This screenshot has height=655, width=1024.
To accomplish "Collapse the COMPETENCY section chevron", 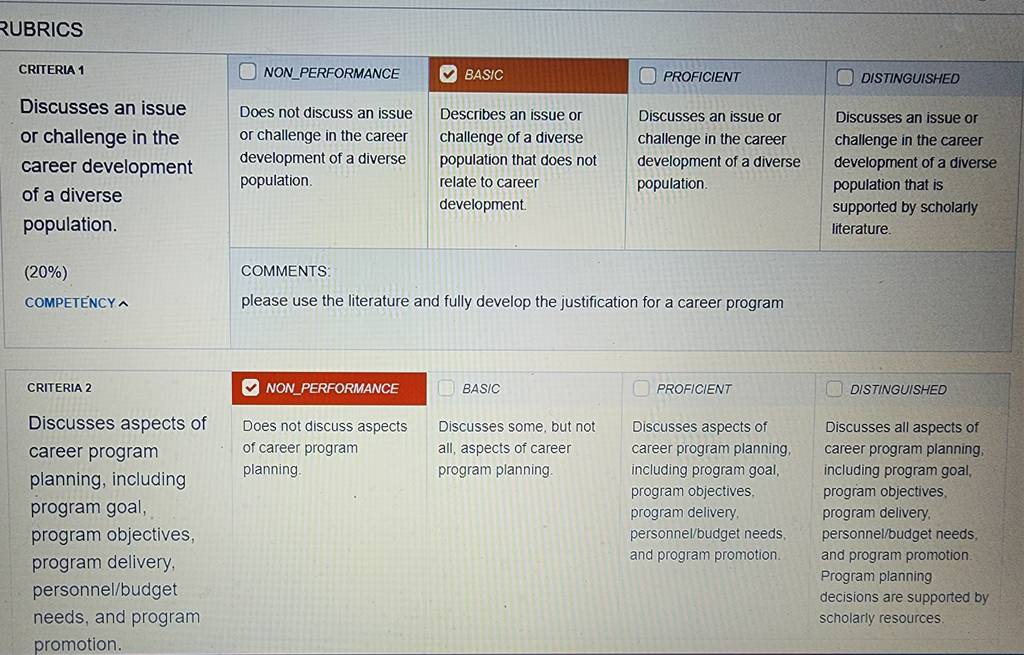I will (124, 304).
